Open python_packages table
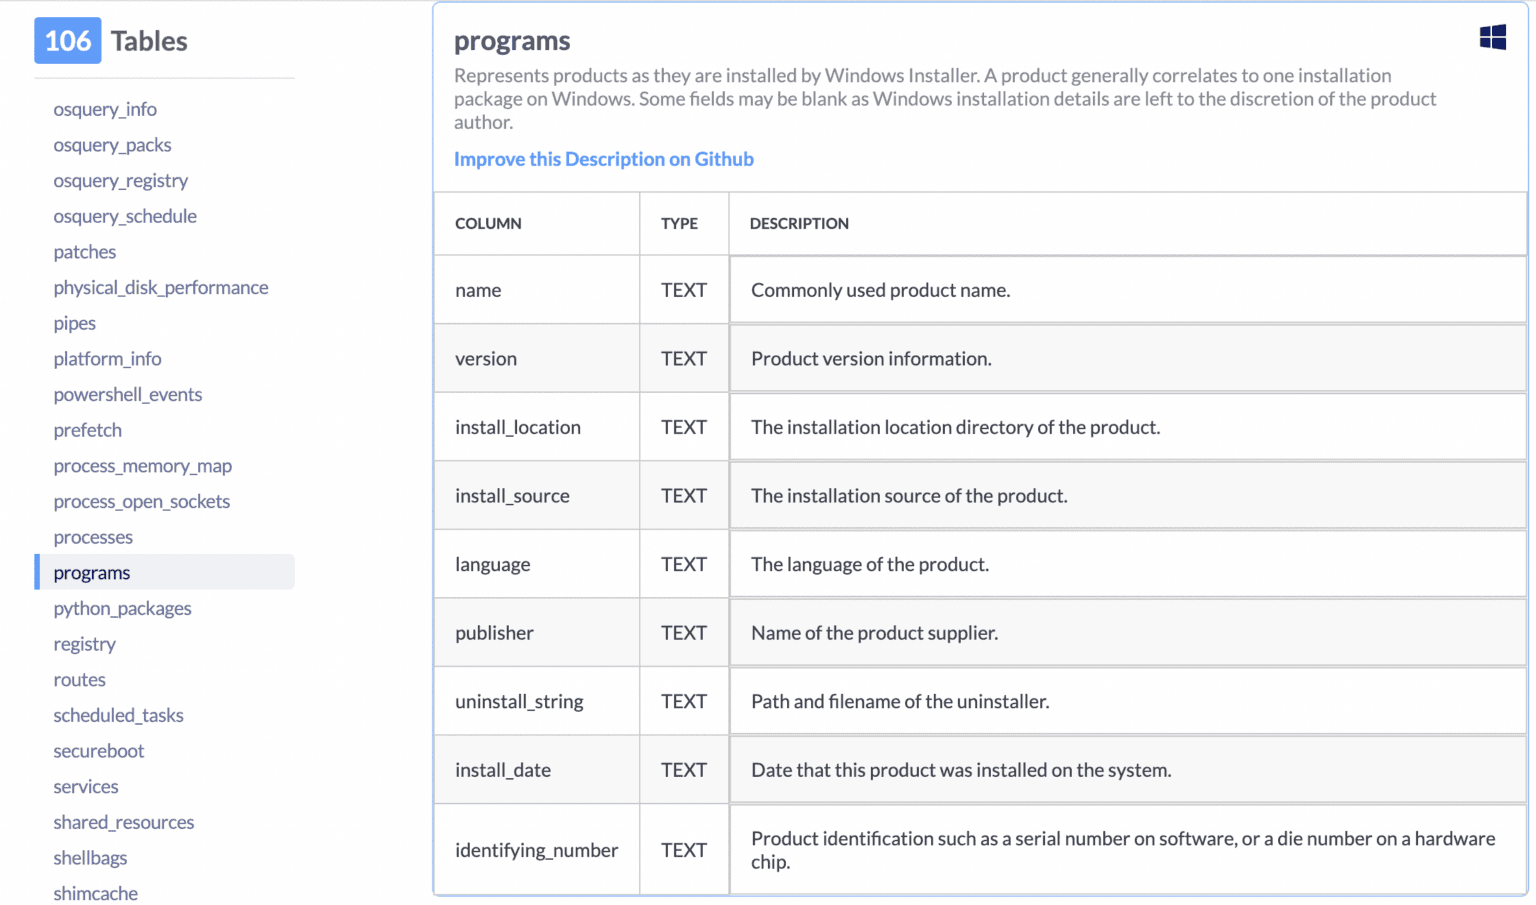 [x=122, y=609]
